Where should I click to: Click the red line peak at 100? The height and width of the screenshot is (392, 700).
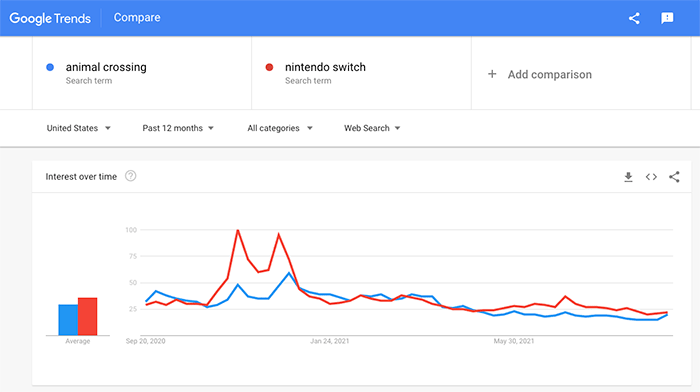(x=238, y=230)
